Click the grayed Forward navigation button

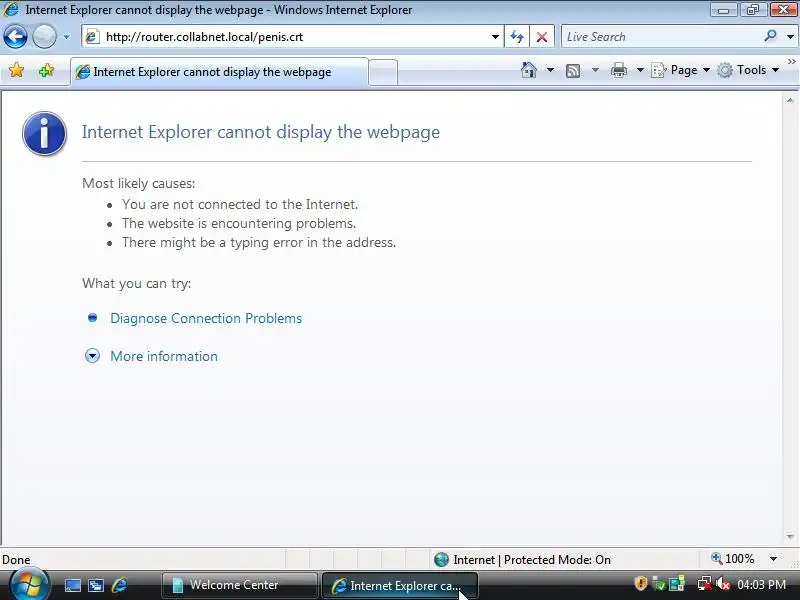[44, 37]
